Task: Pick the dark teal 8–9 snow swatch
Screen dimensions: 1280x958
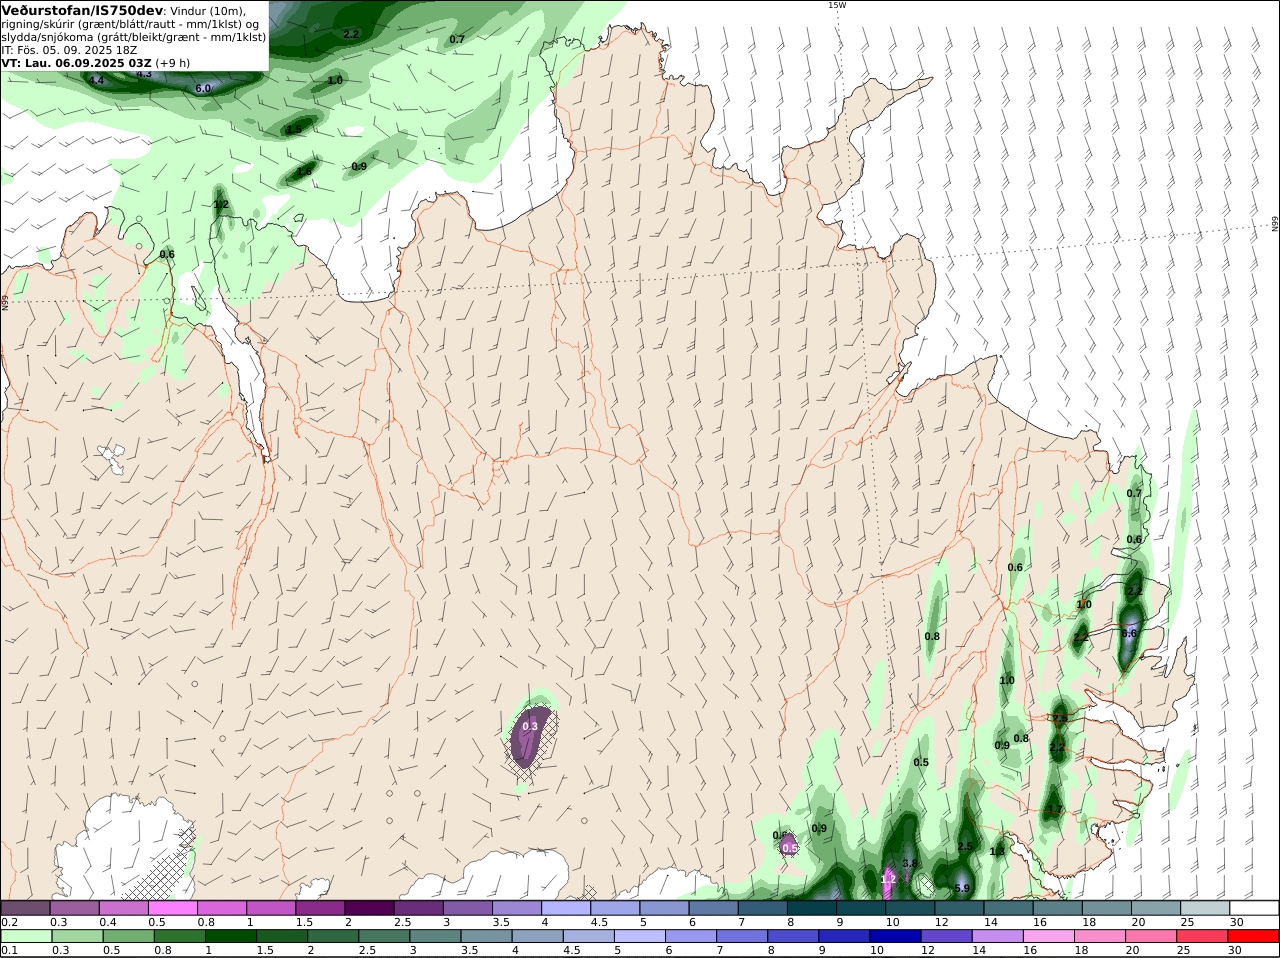Action: click(x=812, y=908)
